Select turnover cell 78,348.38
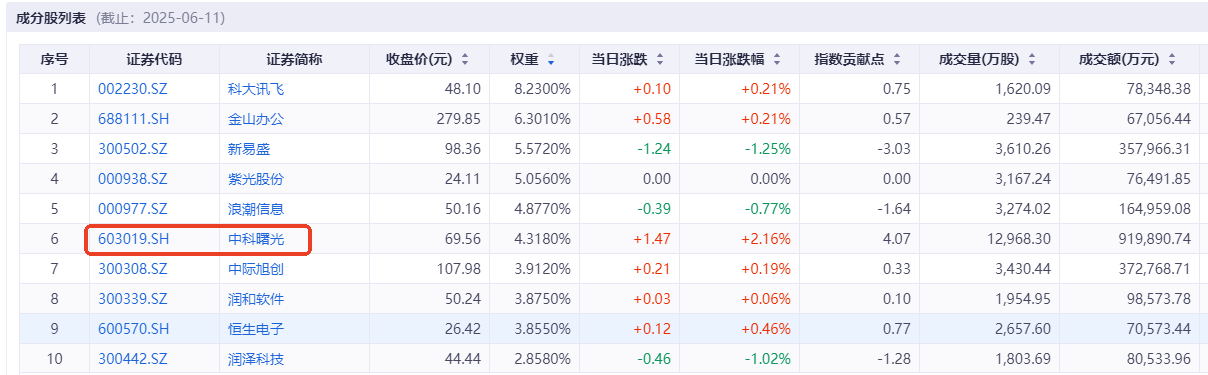The image size is (1208, 375). coord(1159,89)
